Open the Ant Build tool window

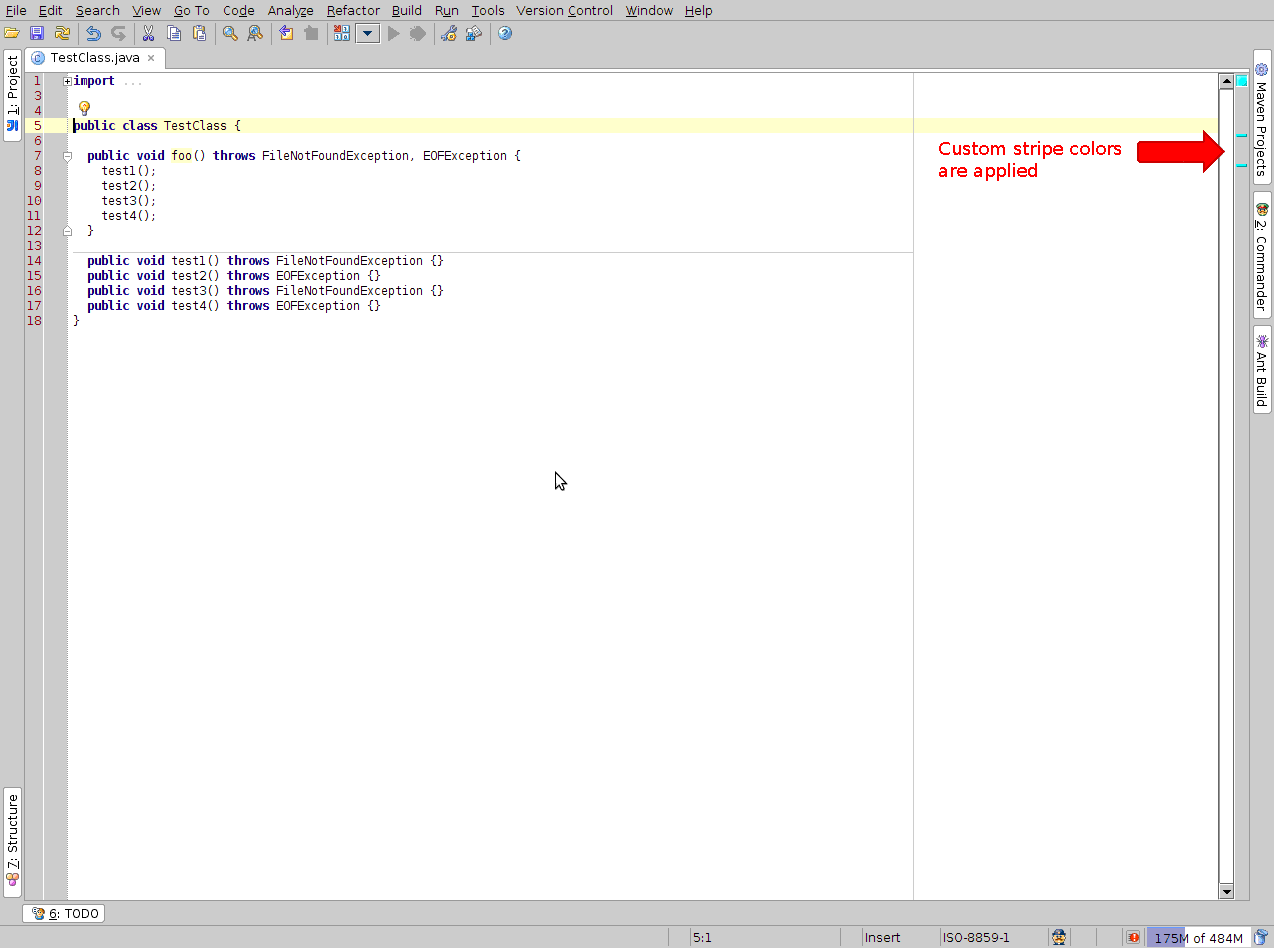[x=1262, y=369]
